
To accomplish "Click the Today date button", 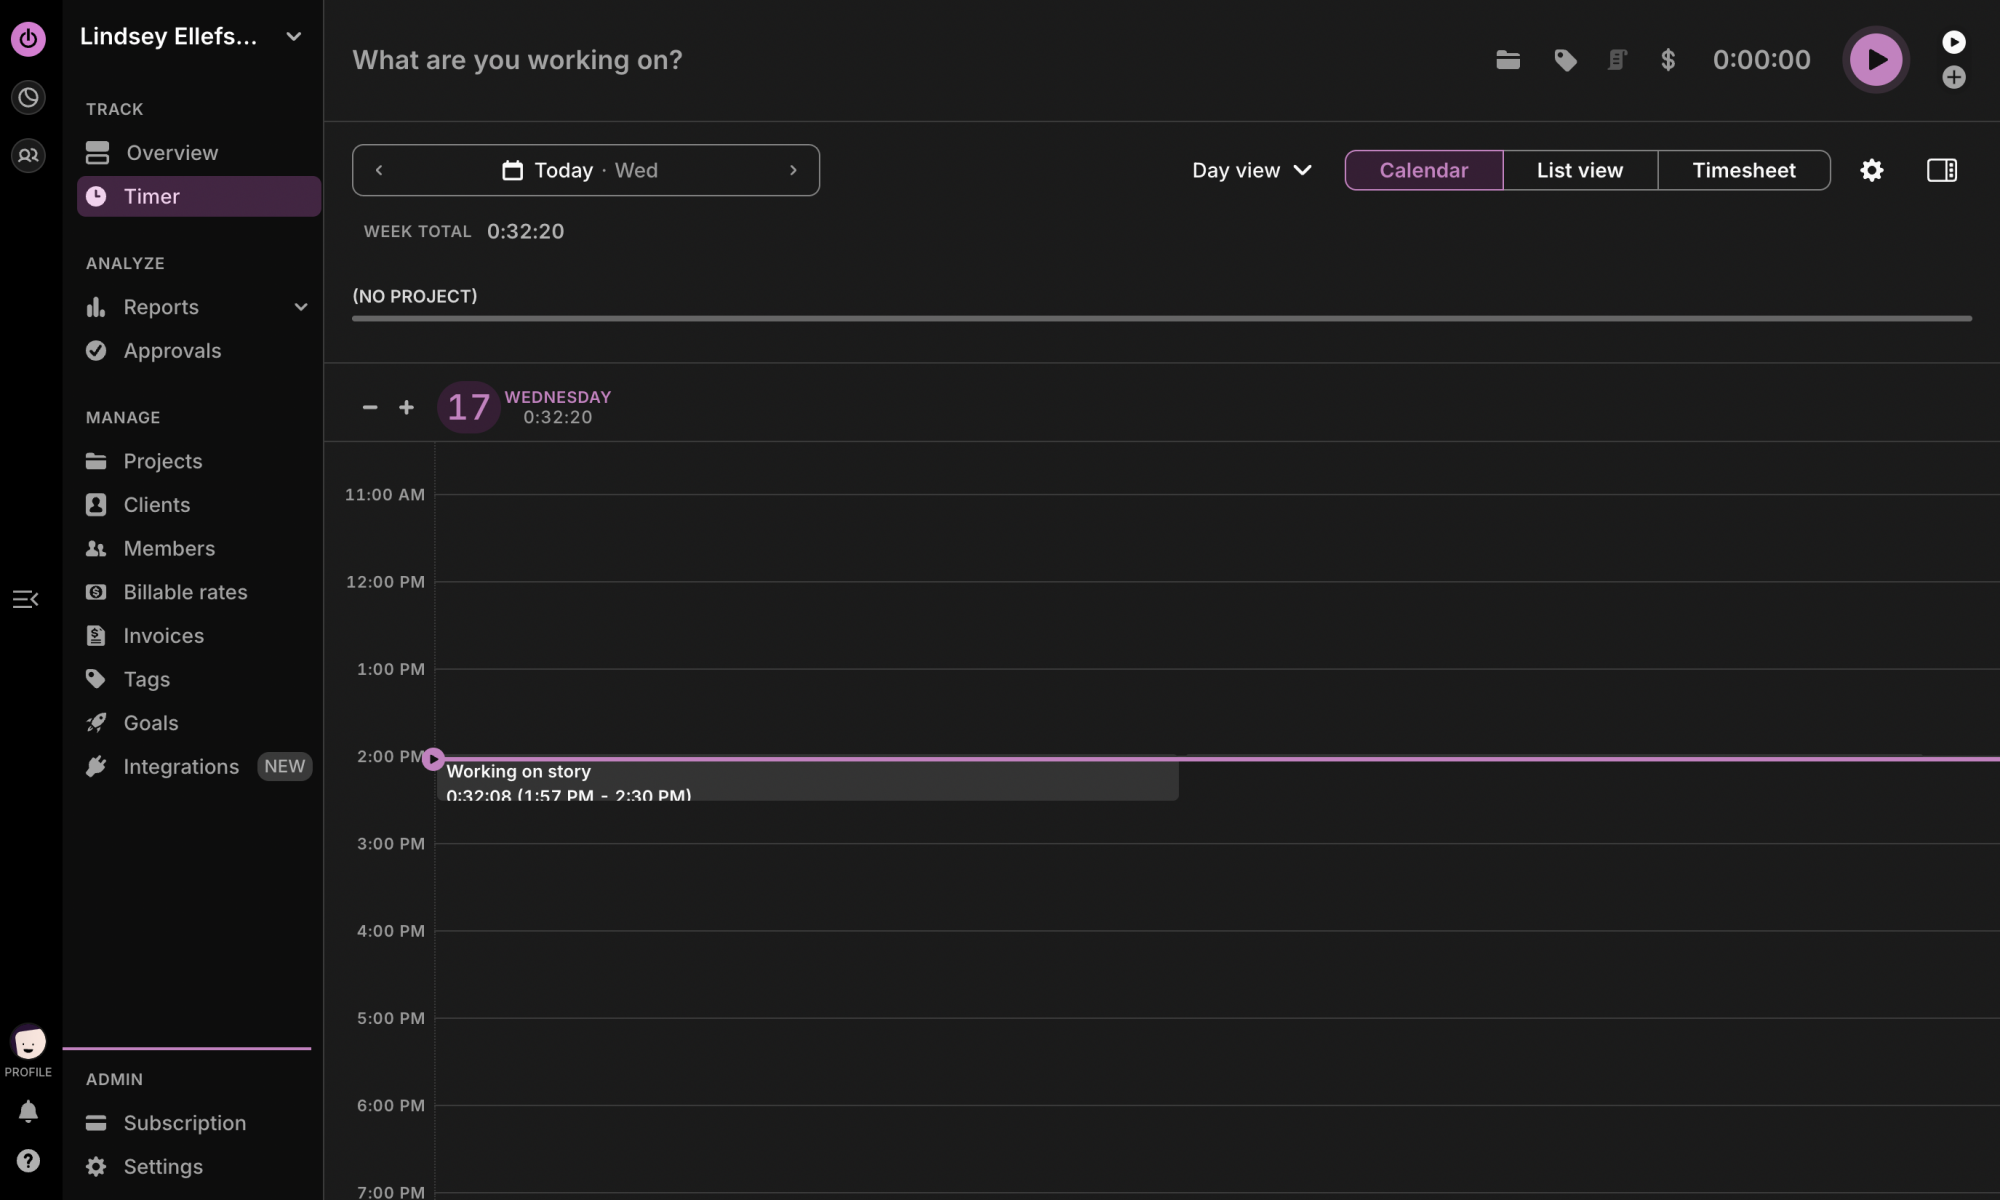I will pos(563,170).
